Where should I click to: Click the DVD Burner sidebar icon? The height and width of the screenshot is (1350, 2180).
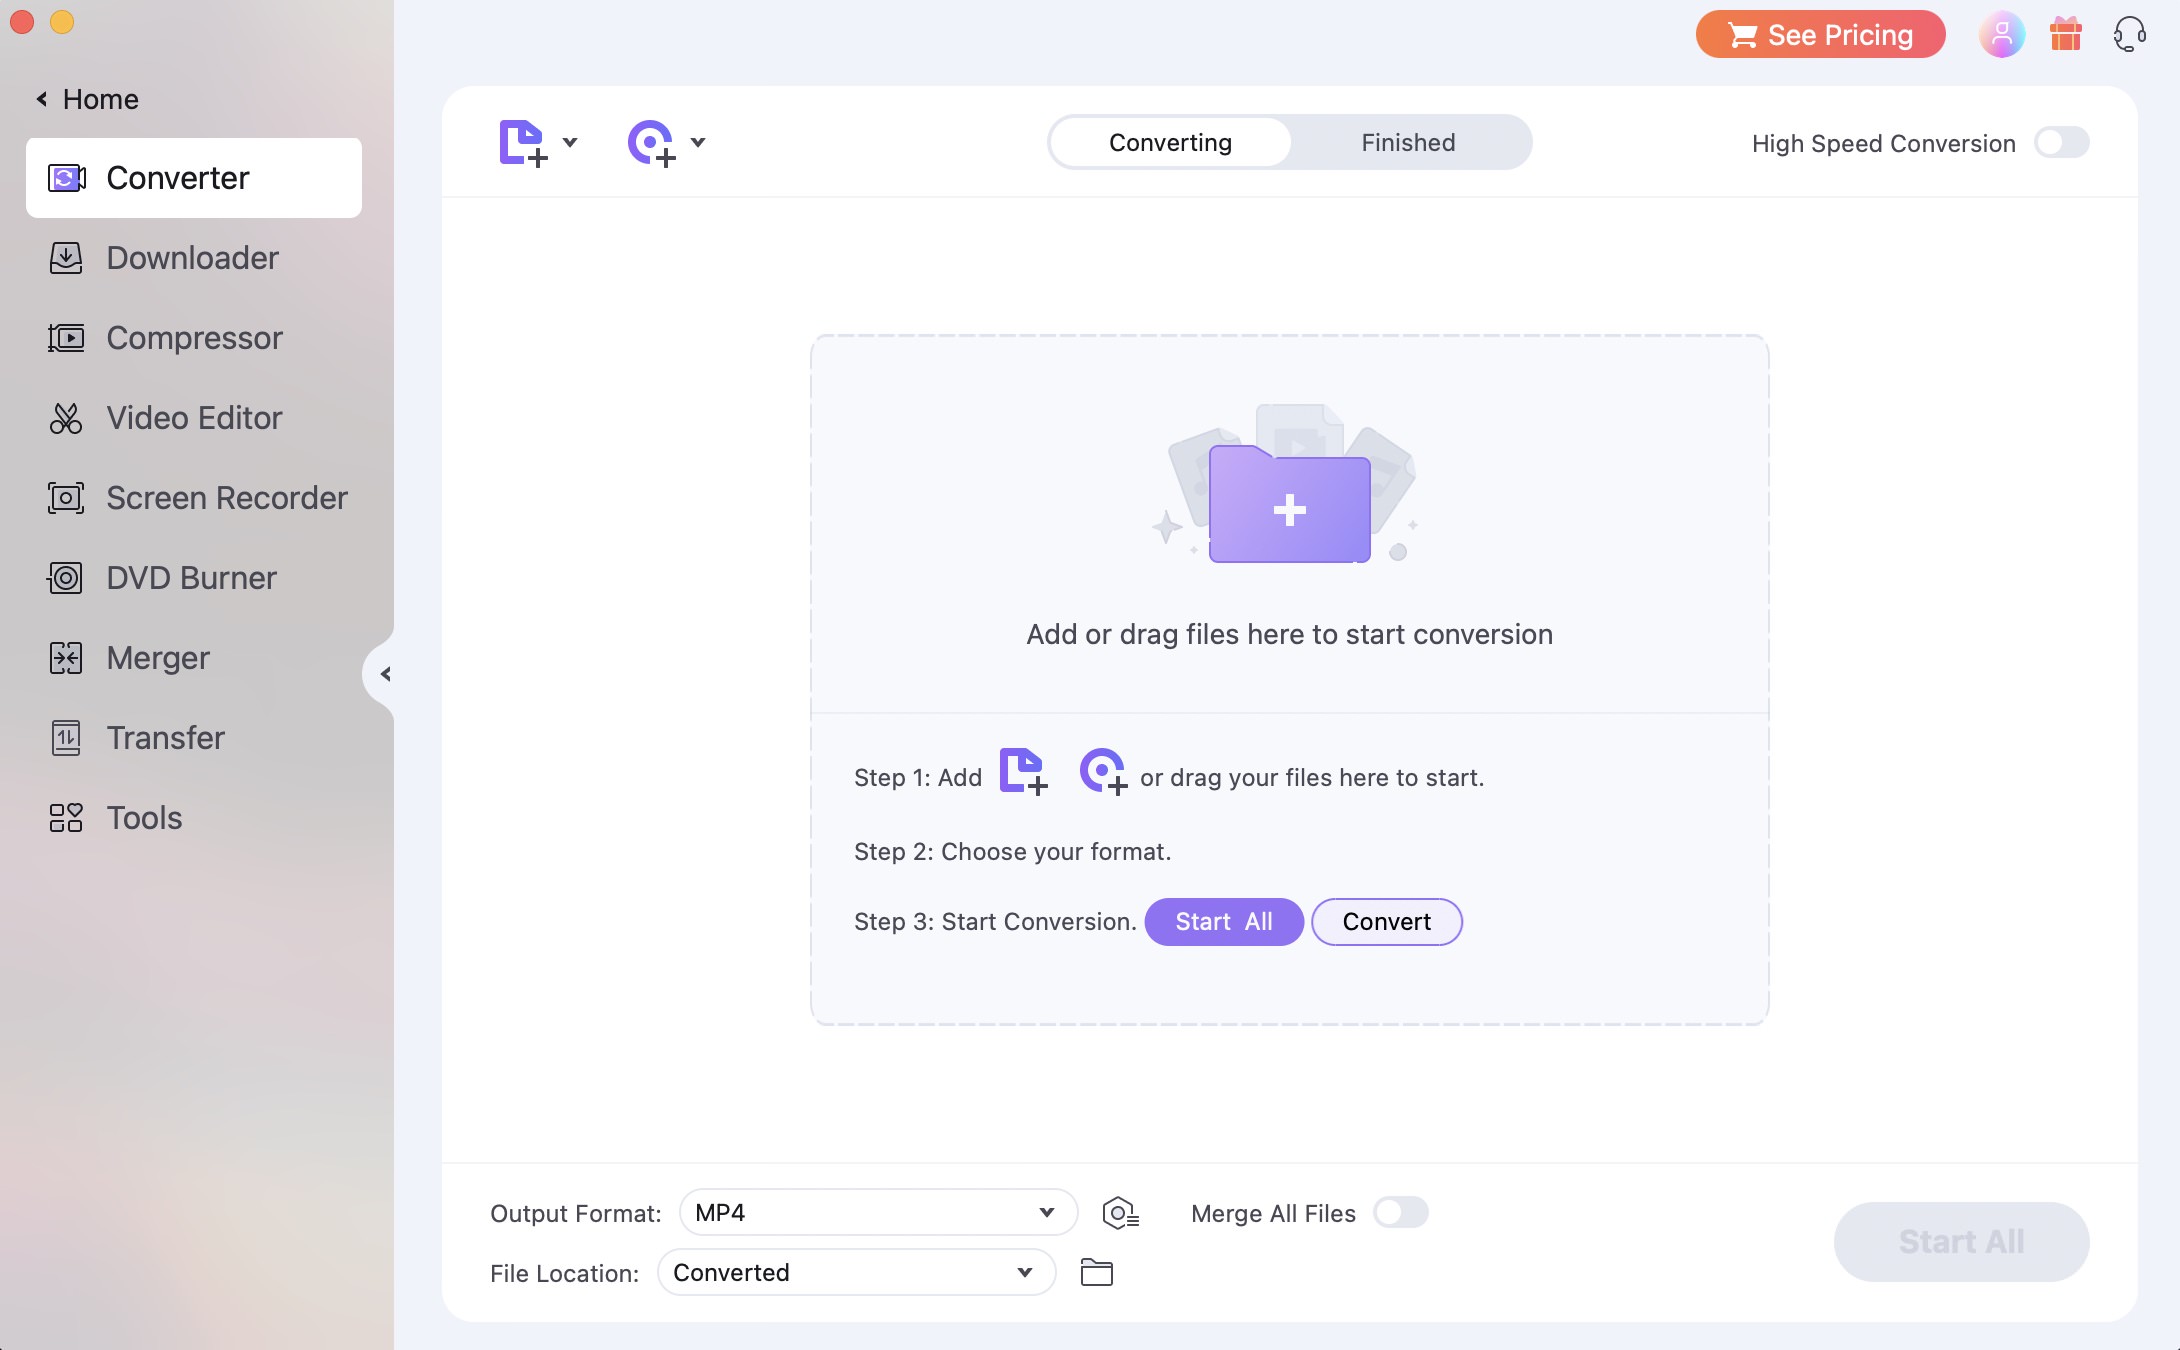pos(64,578)
